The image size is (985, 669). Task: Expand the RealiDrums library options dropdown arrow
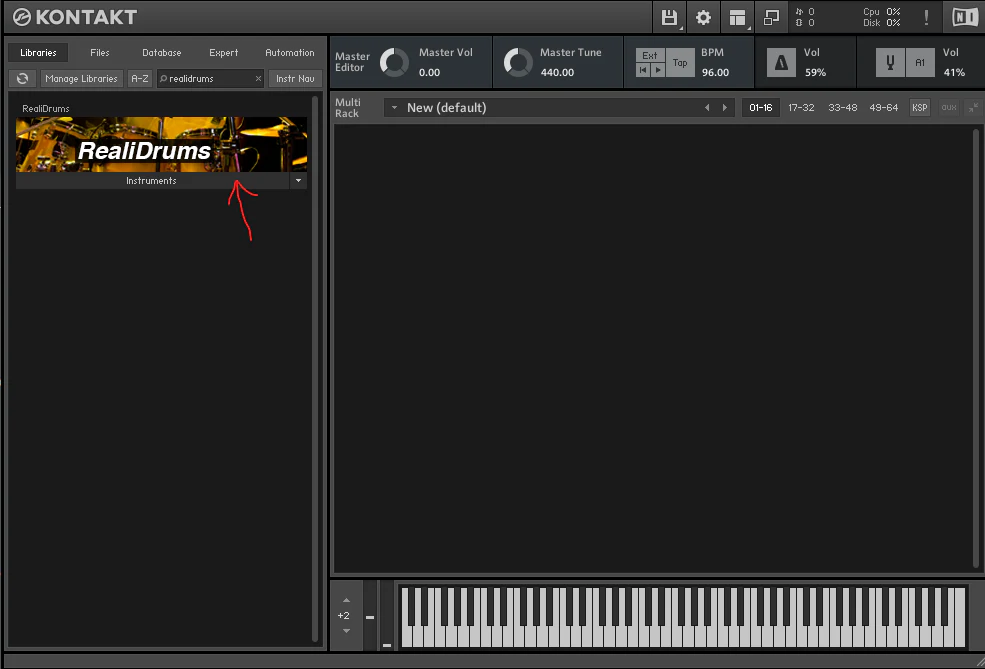tap(298, 181)
